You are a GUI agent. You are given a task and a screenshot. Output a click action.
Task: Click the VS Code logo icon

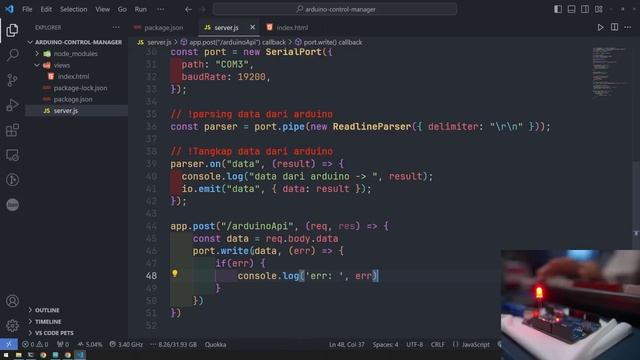click(9, 9)
